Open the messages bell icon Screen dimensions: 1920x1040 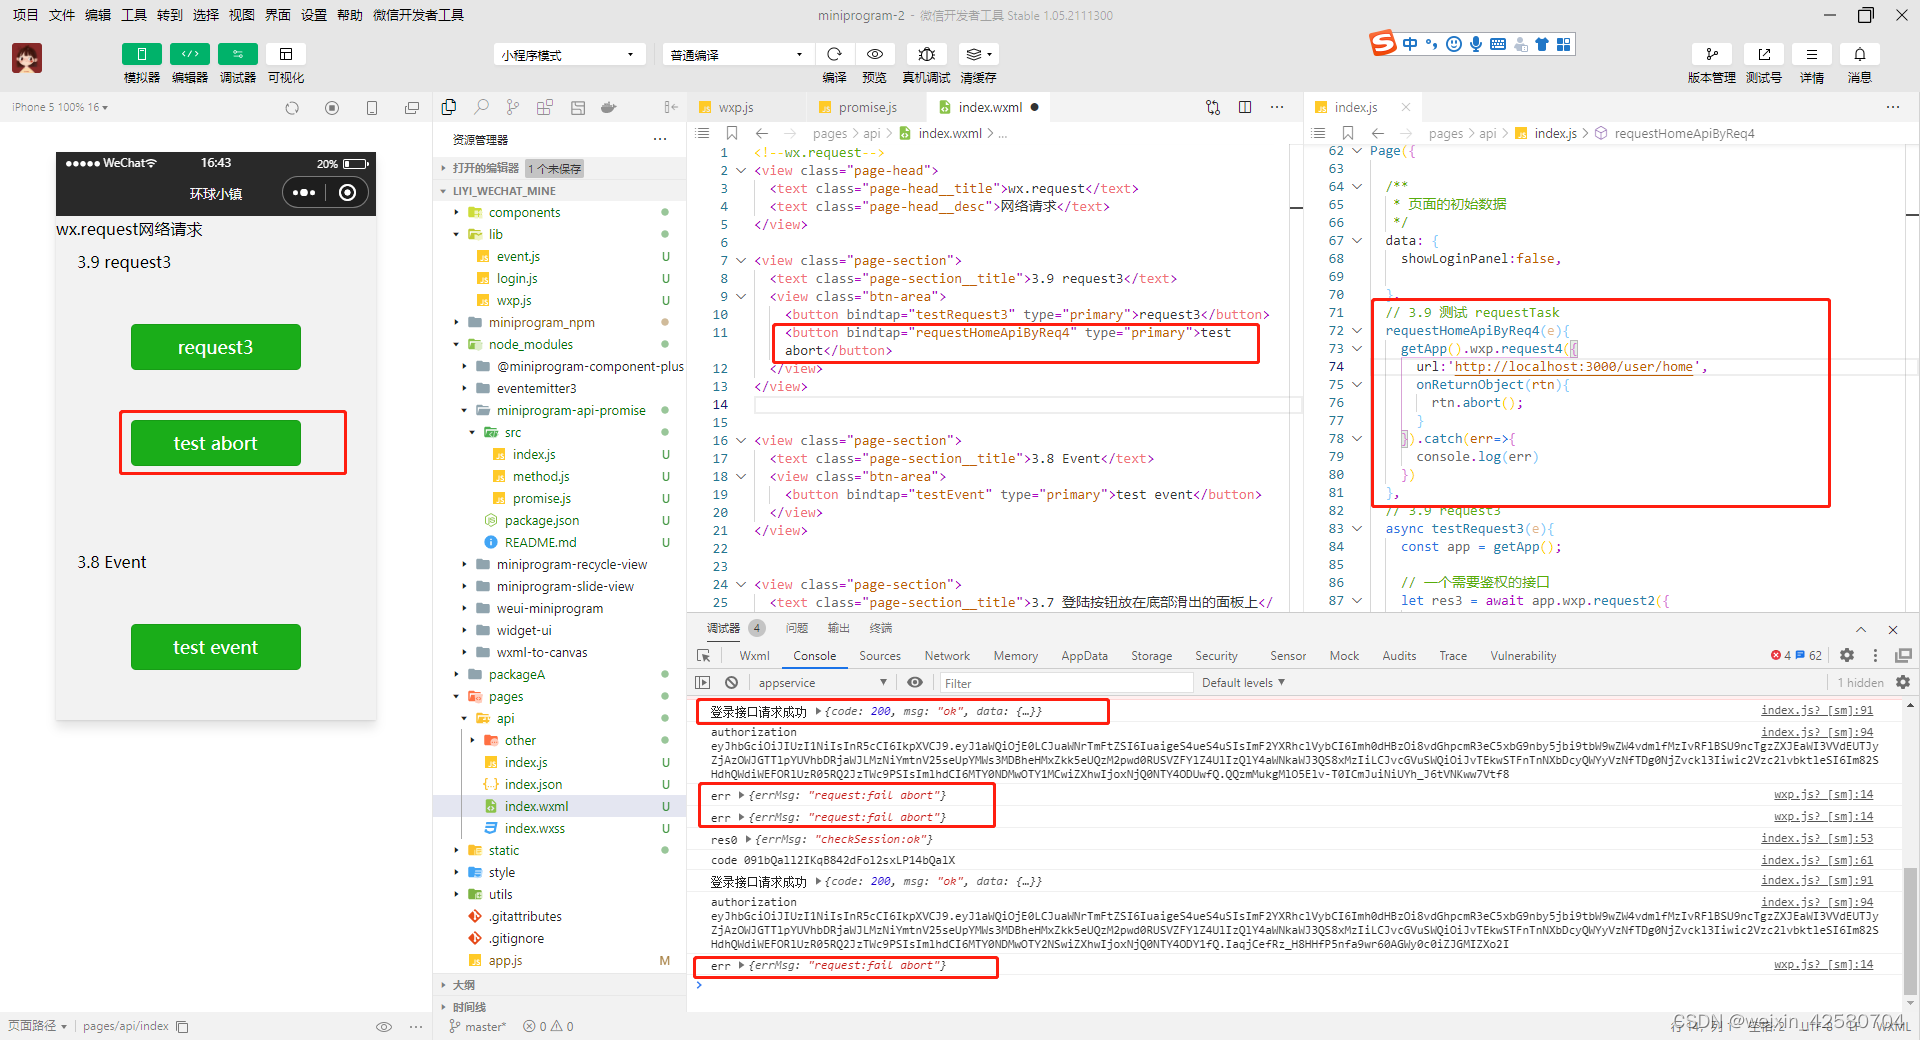pyautogui.click(x=1860, y=54)
